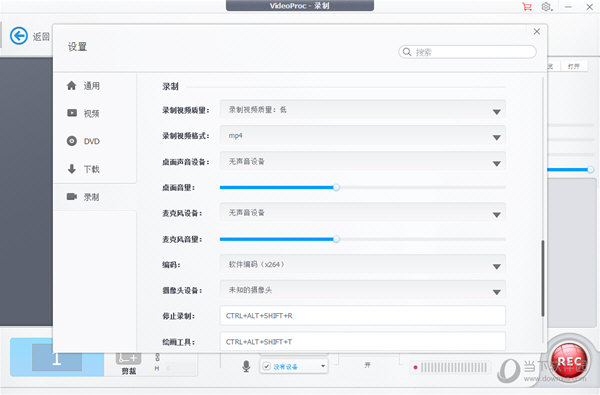The height and width of the screenshot is (395, 600).
Task: Click the 设置 dialog title
Action: coord(77,47)
